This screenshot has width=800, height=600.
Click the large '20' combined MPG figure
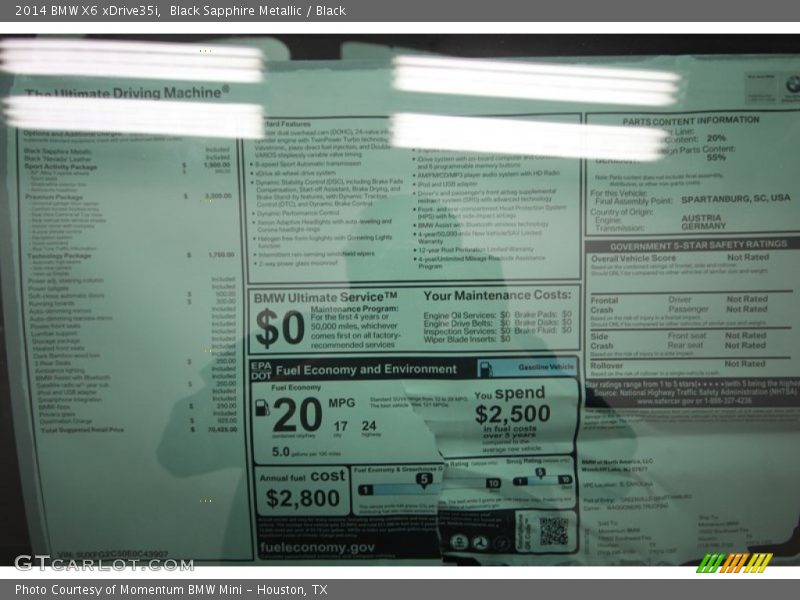pyautogui.click(x=297, y=415)
